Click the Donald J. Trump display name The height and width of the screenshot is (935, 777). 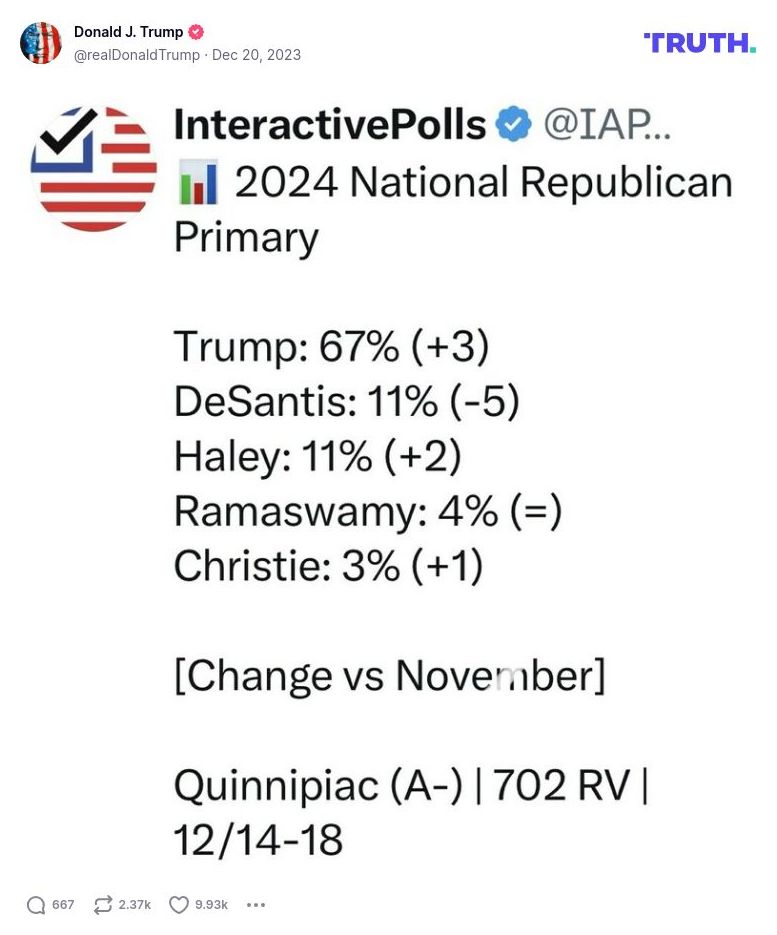coord(128,32)
